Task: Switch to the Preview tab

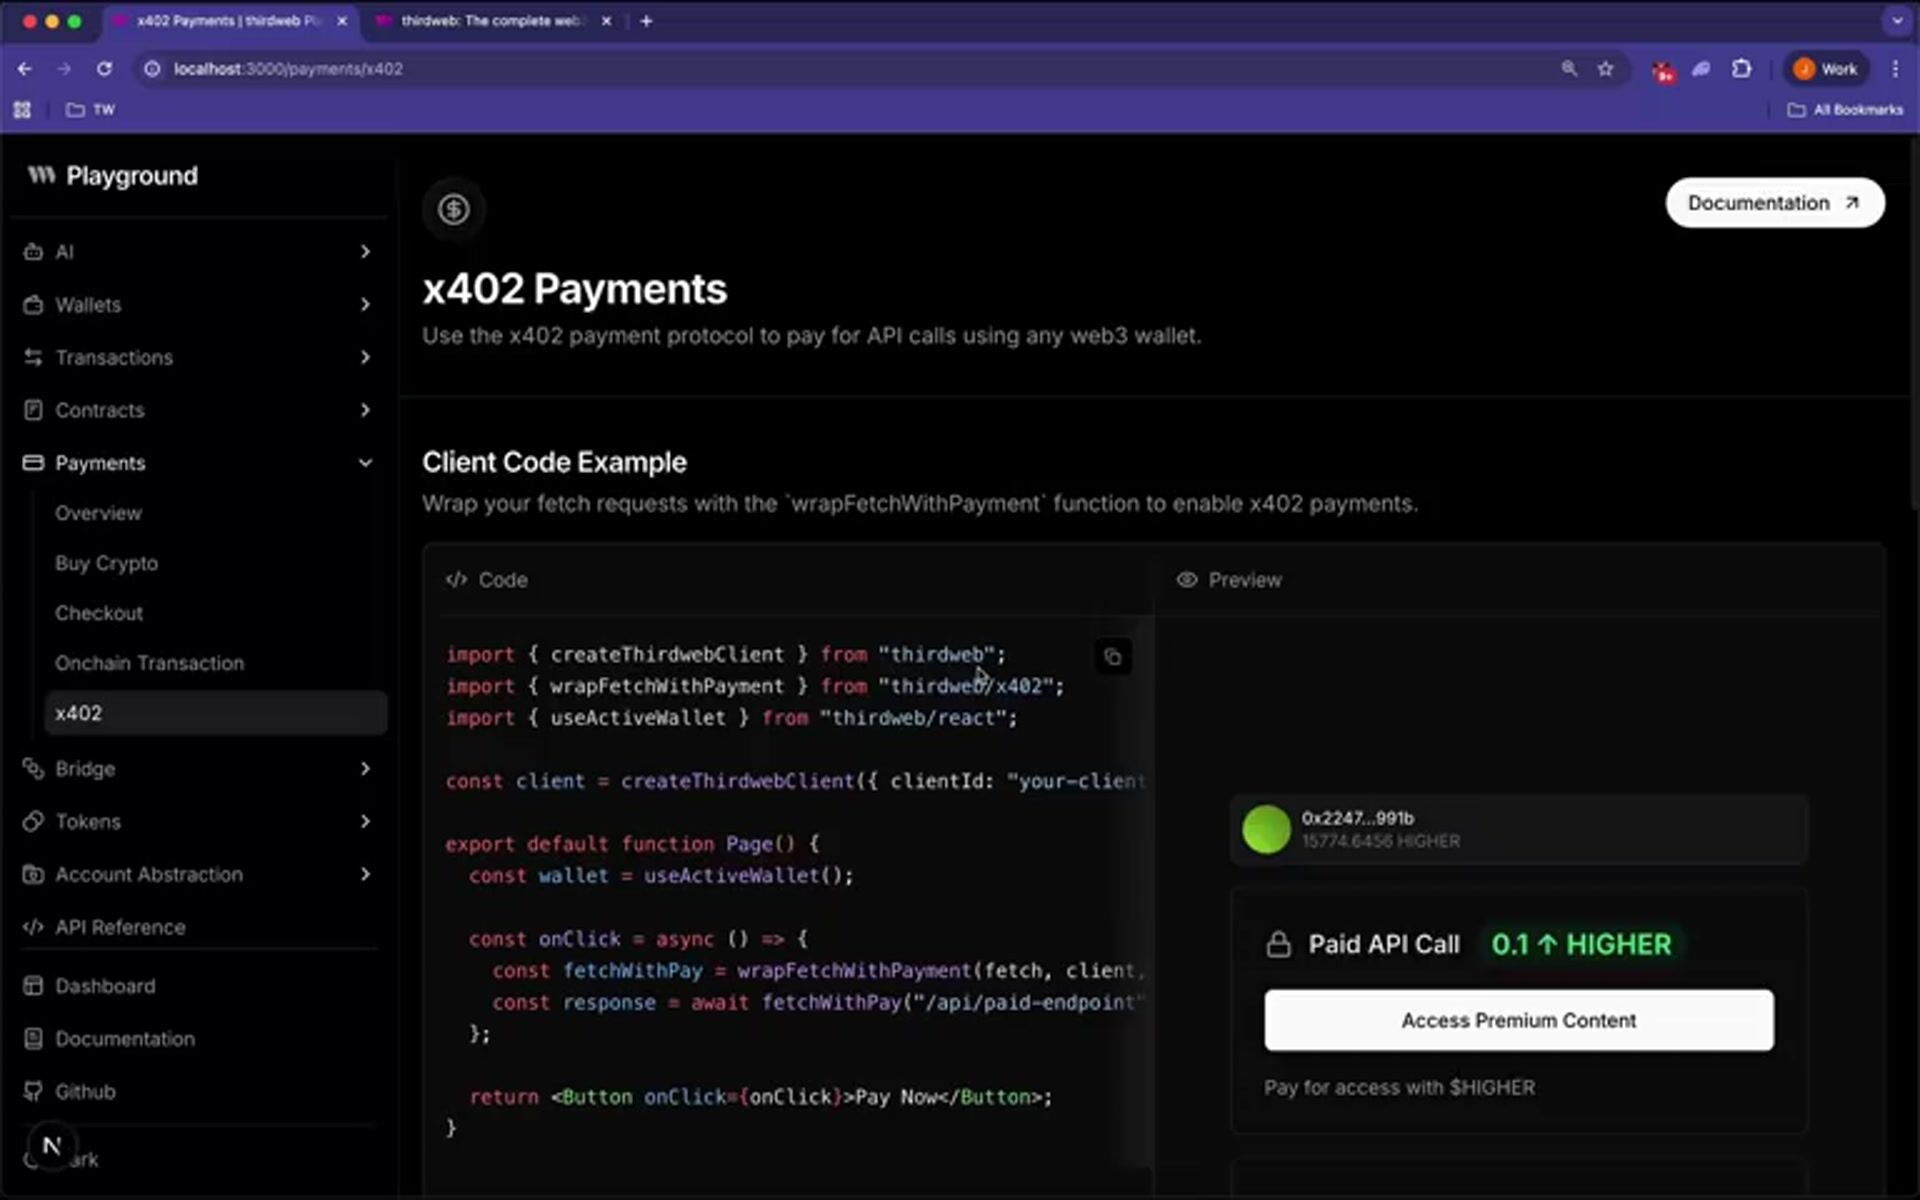Action: pos(1230,580)
